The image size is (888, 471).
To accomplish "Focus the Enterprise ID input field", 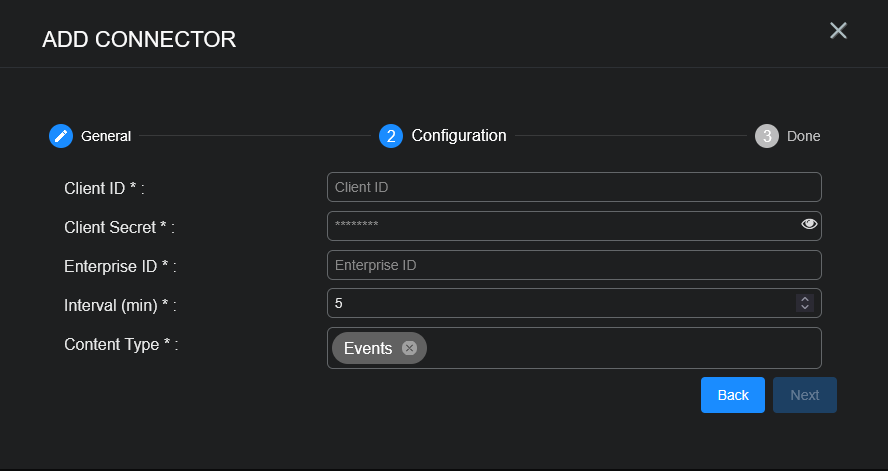I will coord(574,265).
